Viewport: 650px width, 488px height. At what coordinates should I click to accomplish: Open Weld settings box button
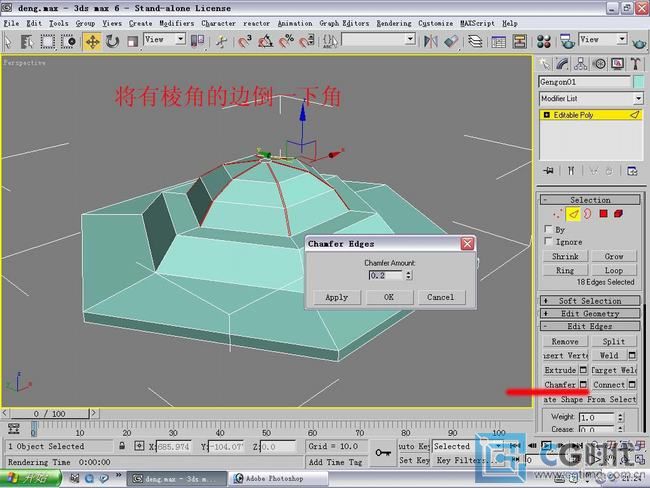click(632, 355)
